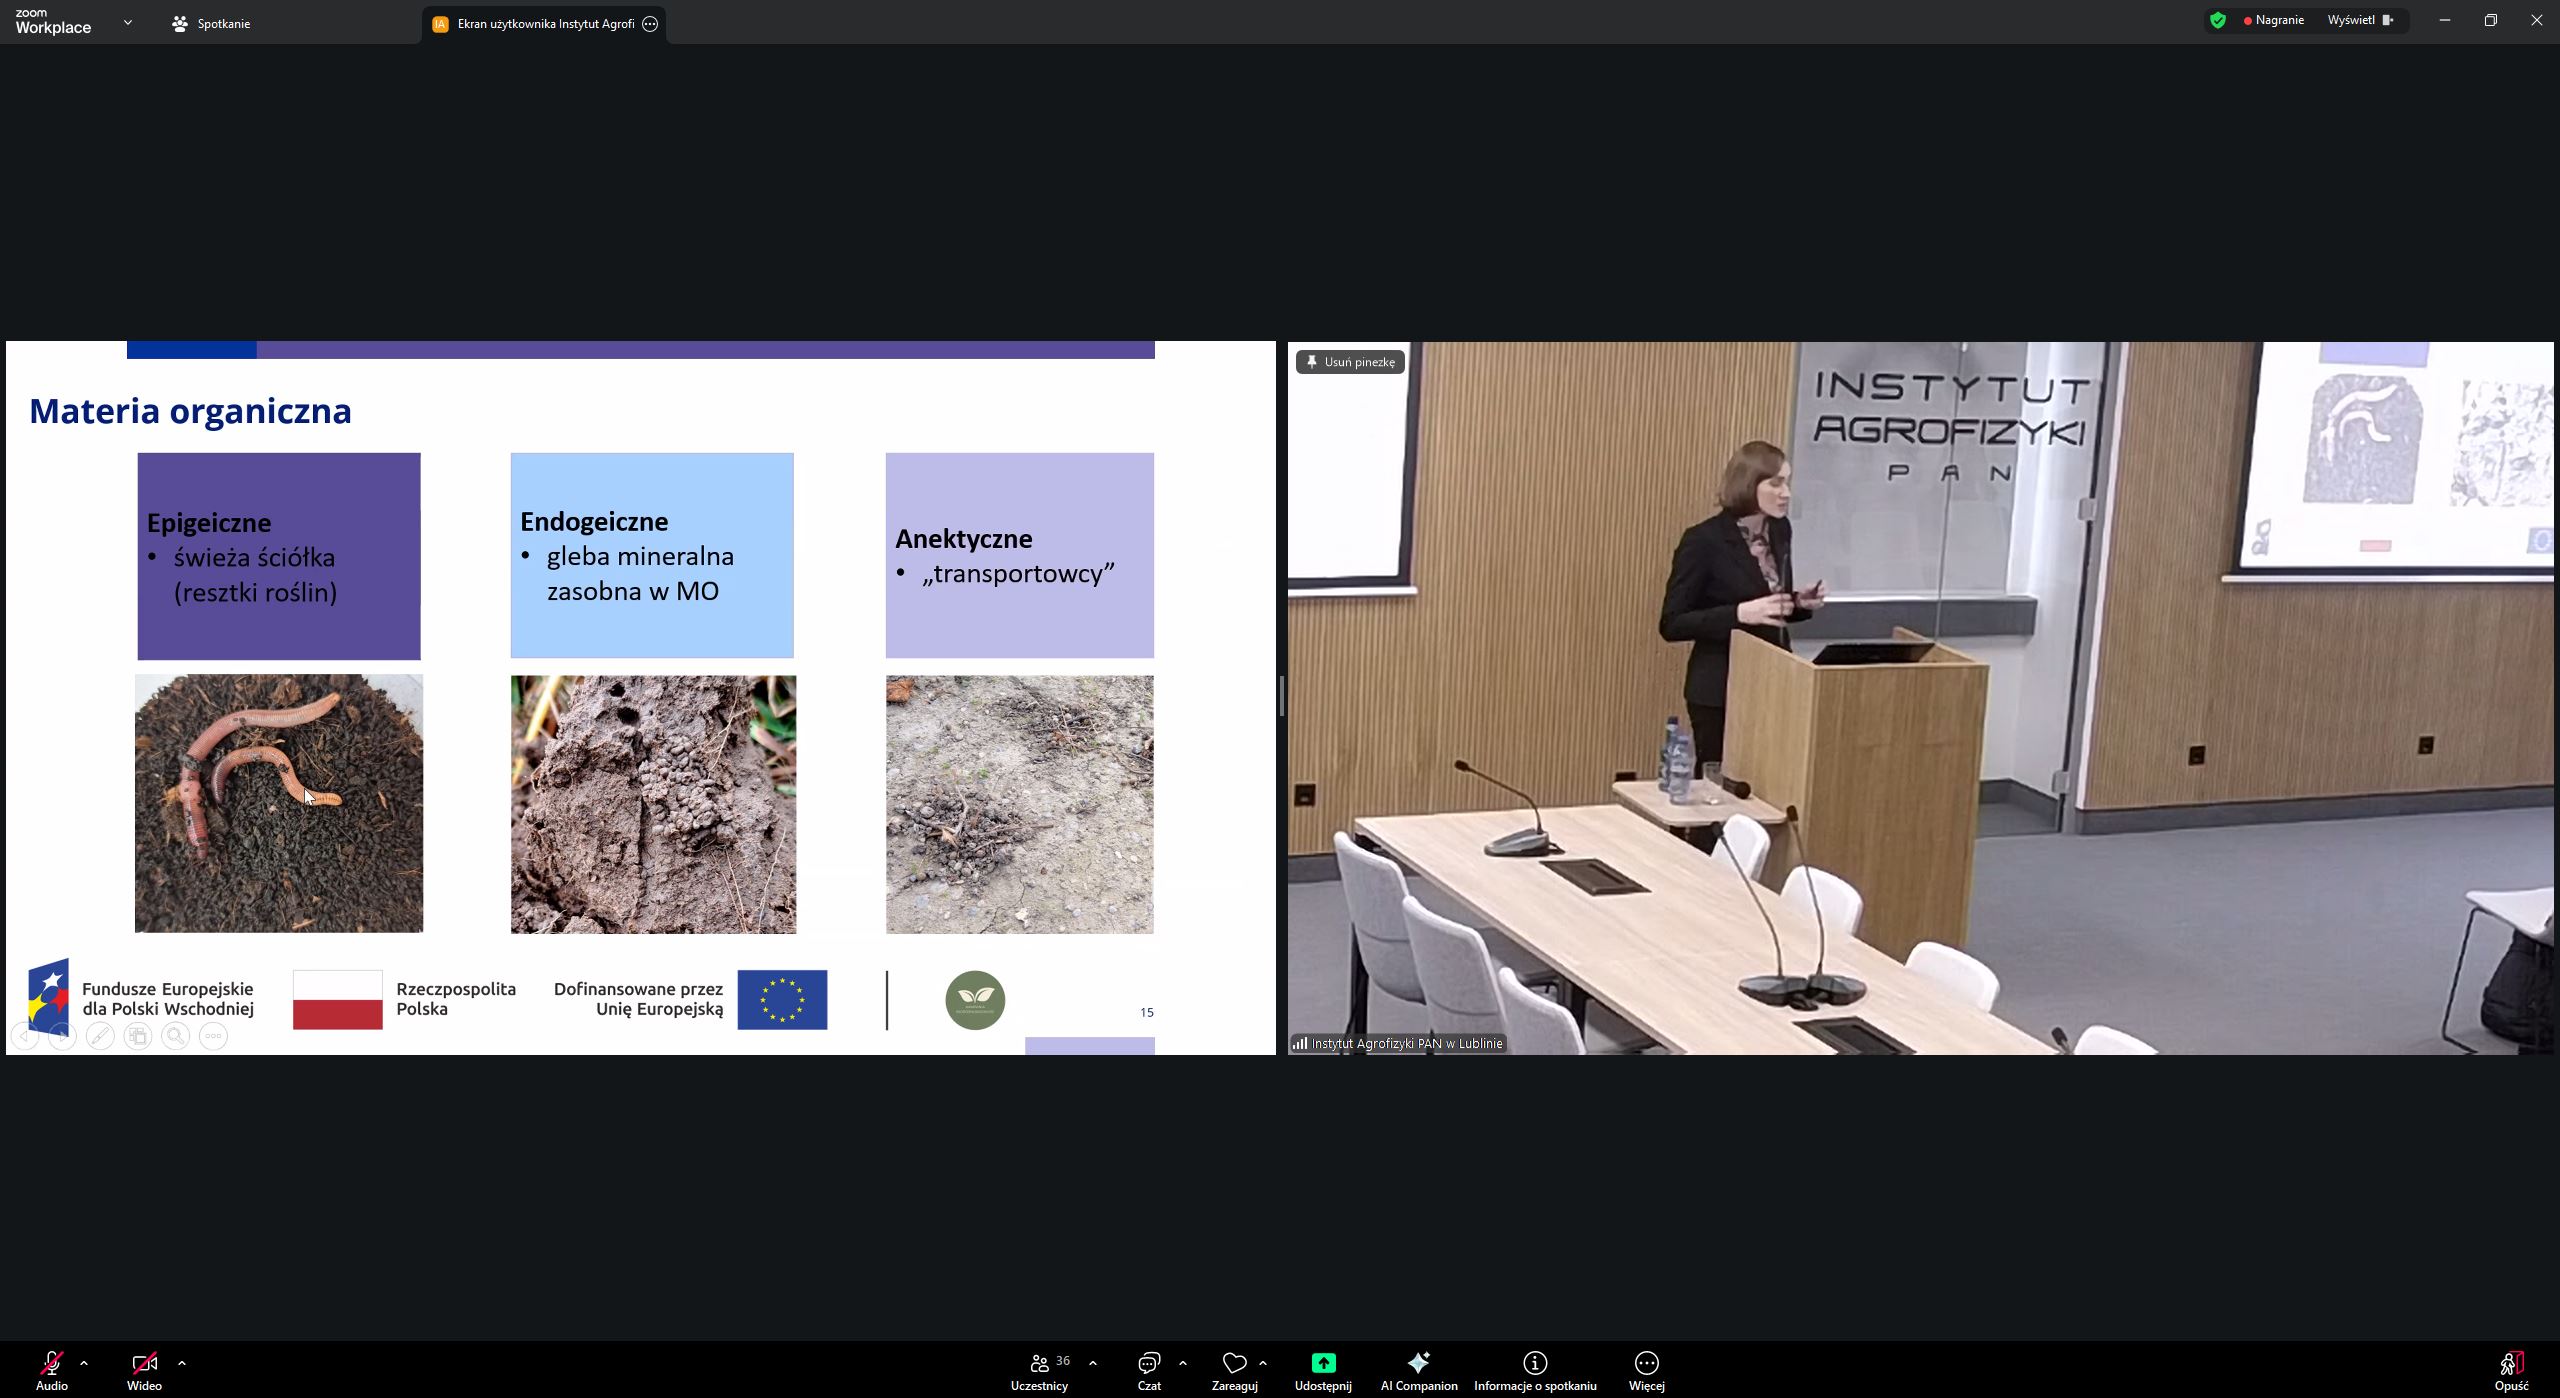Image resolution: width=2560 pixels, height=1398 pixels.
Task: Open shared screen tab options icon
Action: [x=650, y=24]
